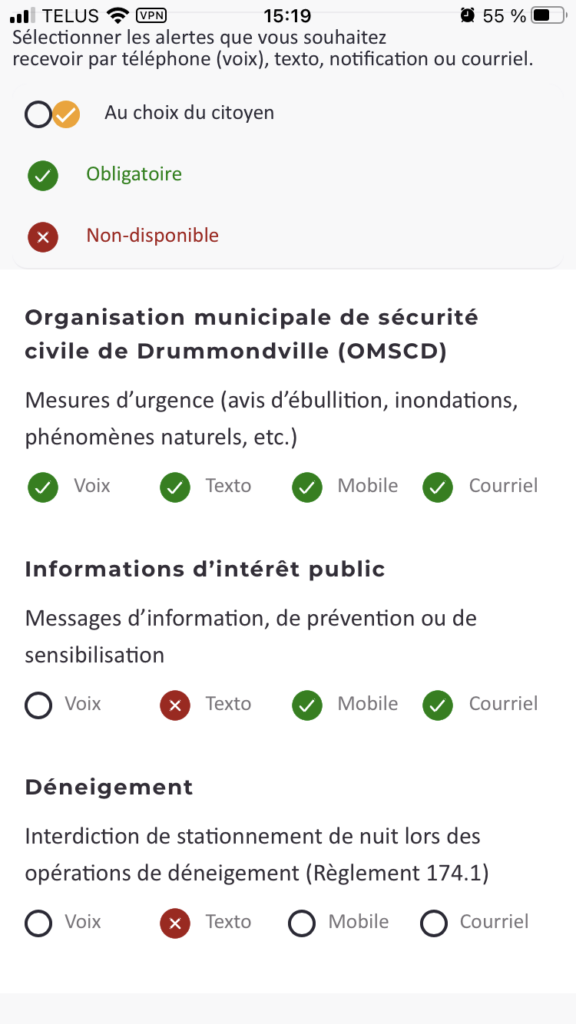Tap the VPN indicator in status bar

(151, 15)
